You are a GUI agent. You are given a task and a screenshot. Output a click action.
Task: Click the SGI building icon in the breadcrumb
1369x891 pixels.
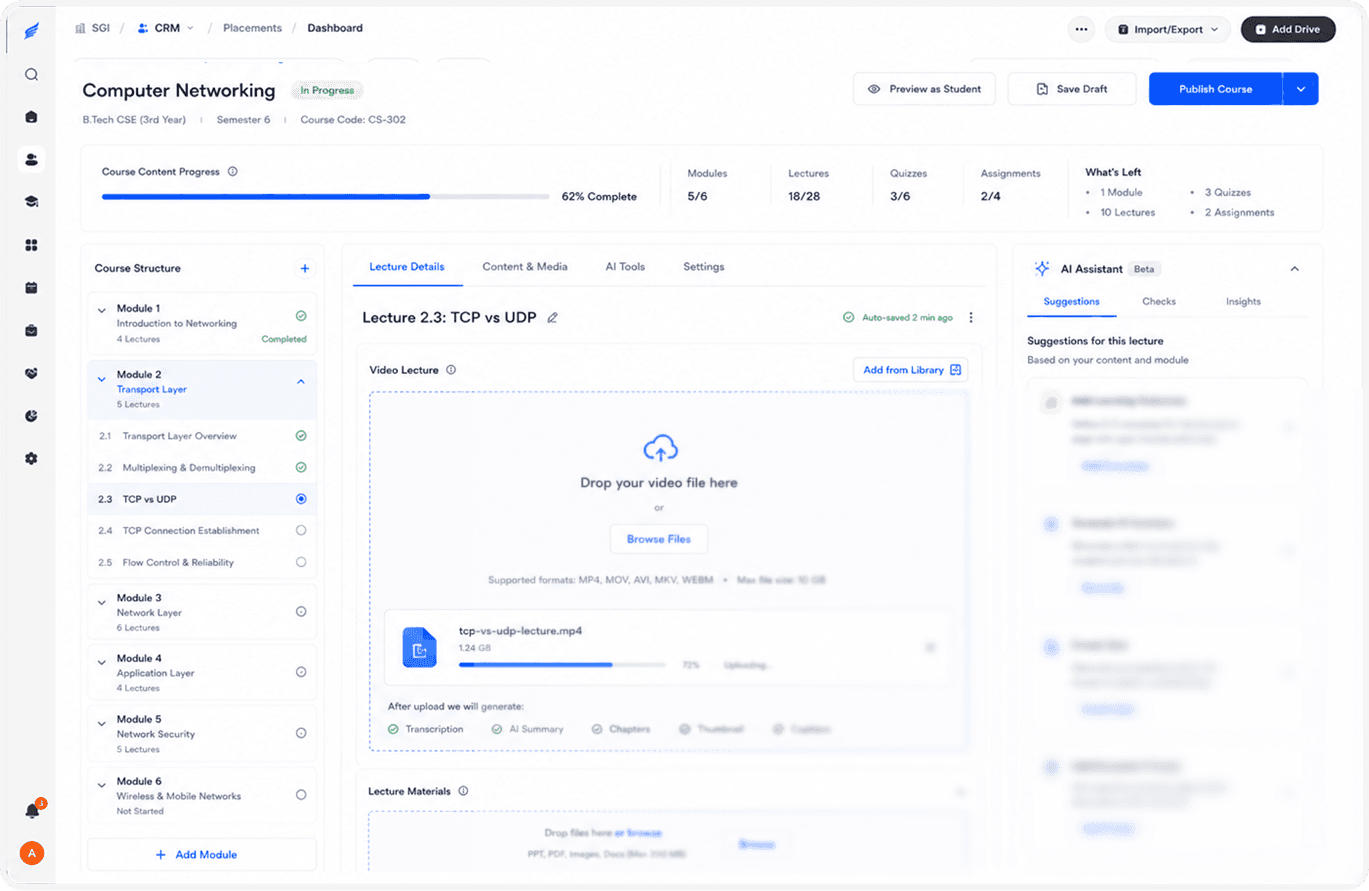pos(80,28)
